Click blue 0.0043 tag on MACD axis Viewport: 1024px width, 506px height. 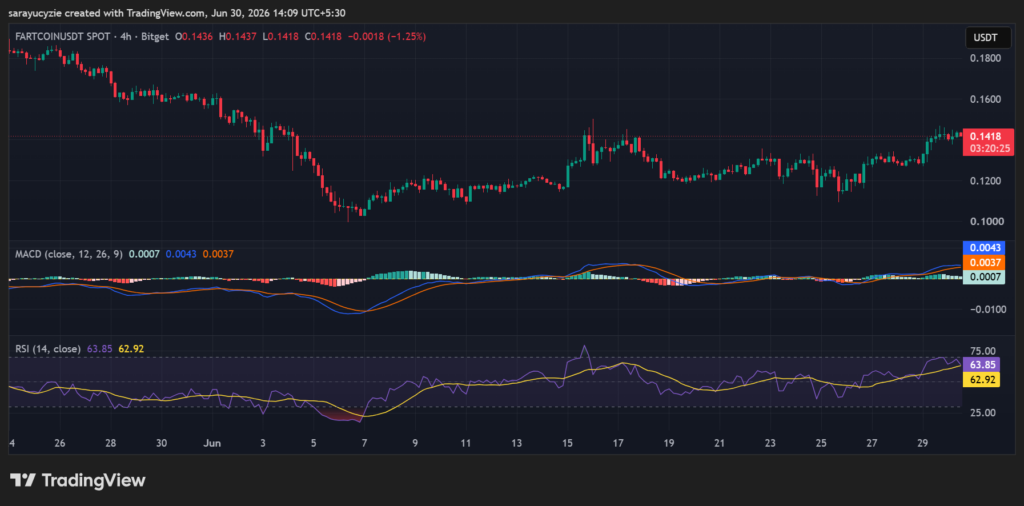984,248
